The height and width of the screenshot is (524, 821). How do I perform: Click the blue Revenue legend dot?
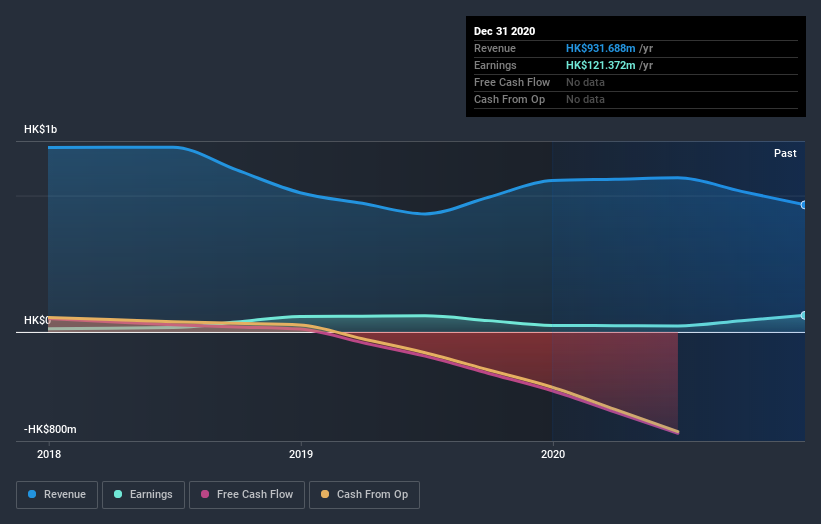pos(32,494)
